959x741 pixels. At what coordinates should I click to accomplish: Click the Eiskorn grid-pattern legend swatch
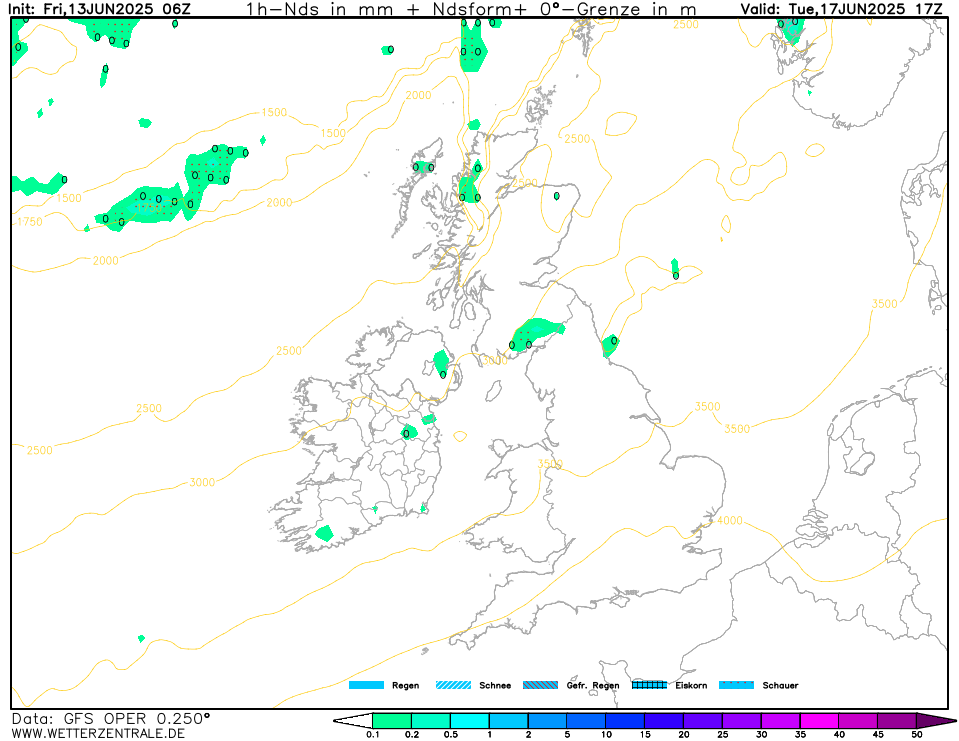[650, 685]
